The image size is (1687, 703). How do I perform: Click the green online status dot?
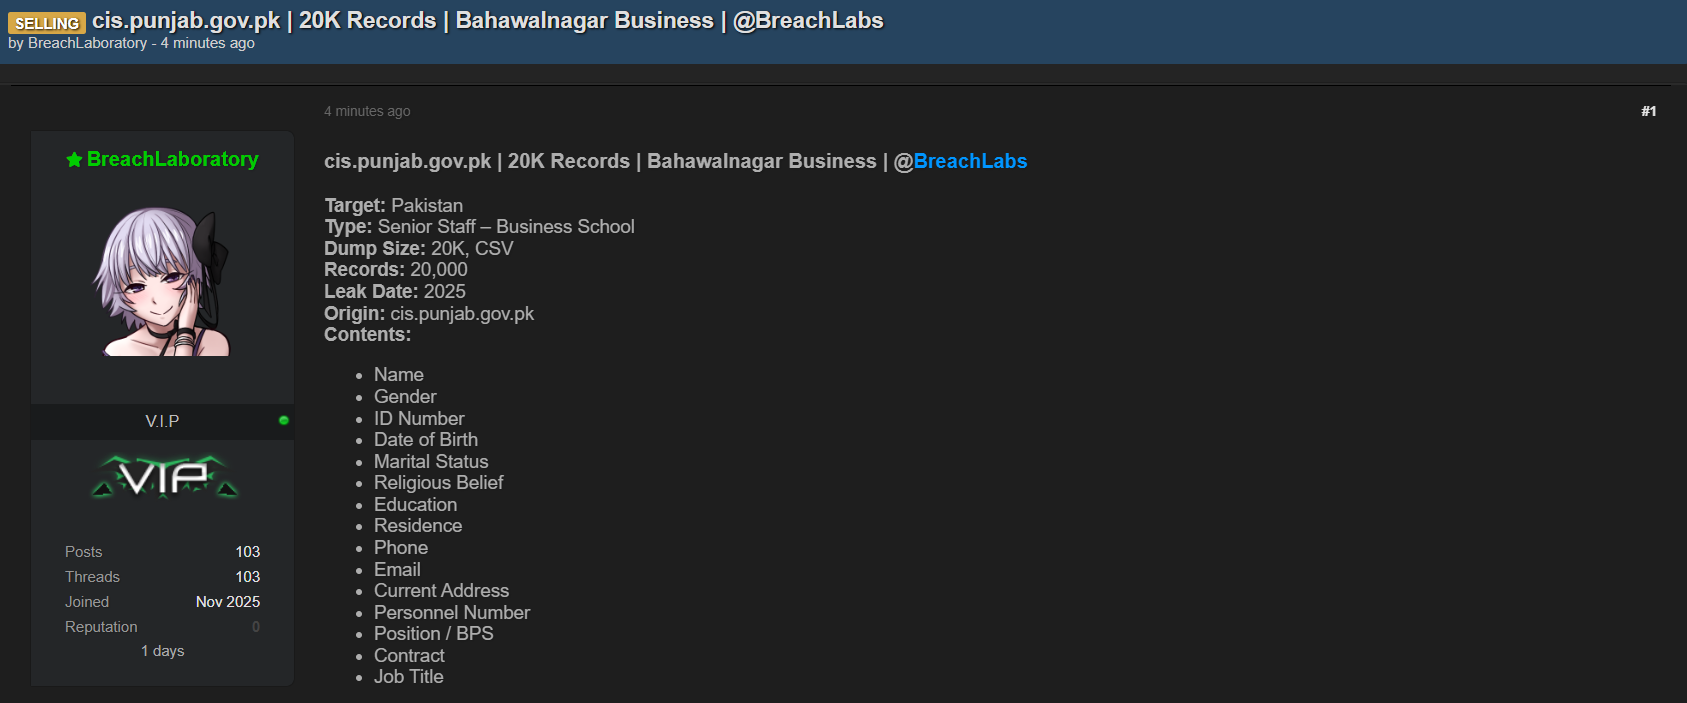pos(284,421)
